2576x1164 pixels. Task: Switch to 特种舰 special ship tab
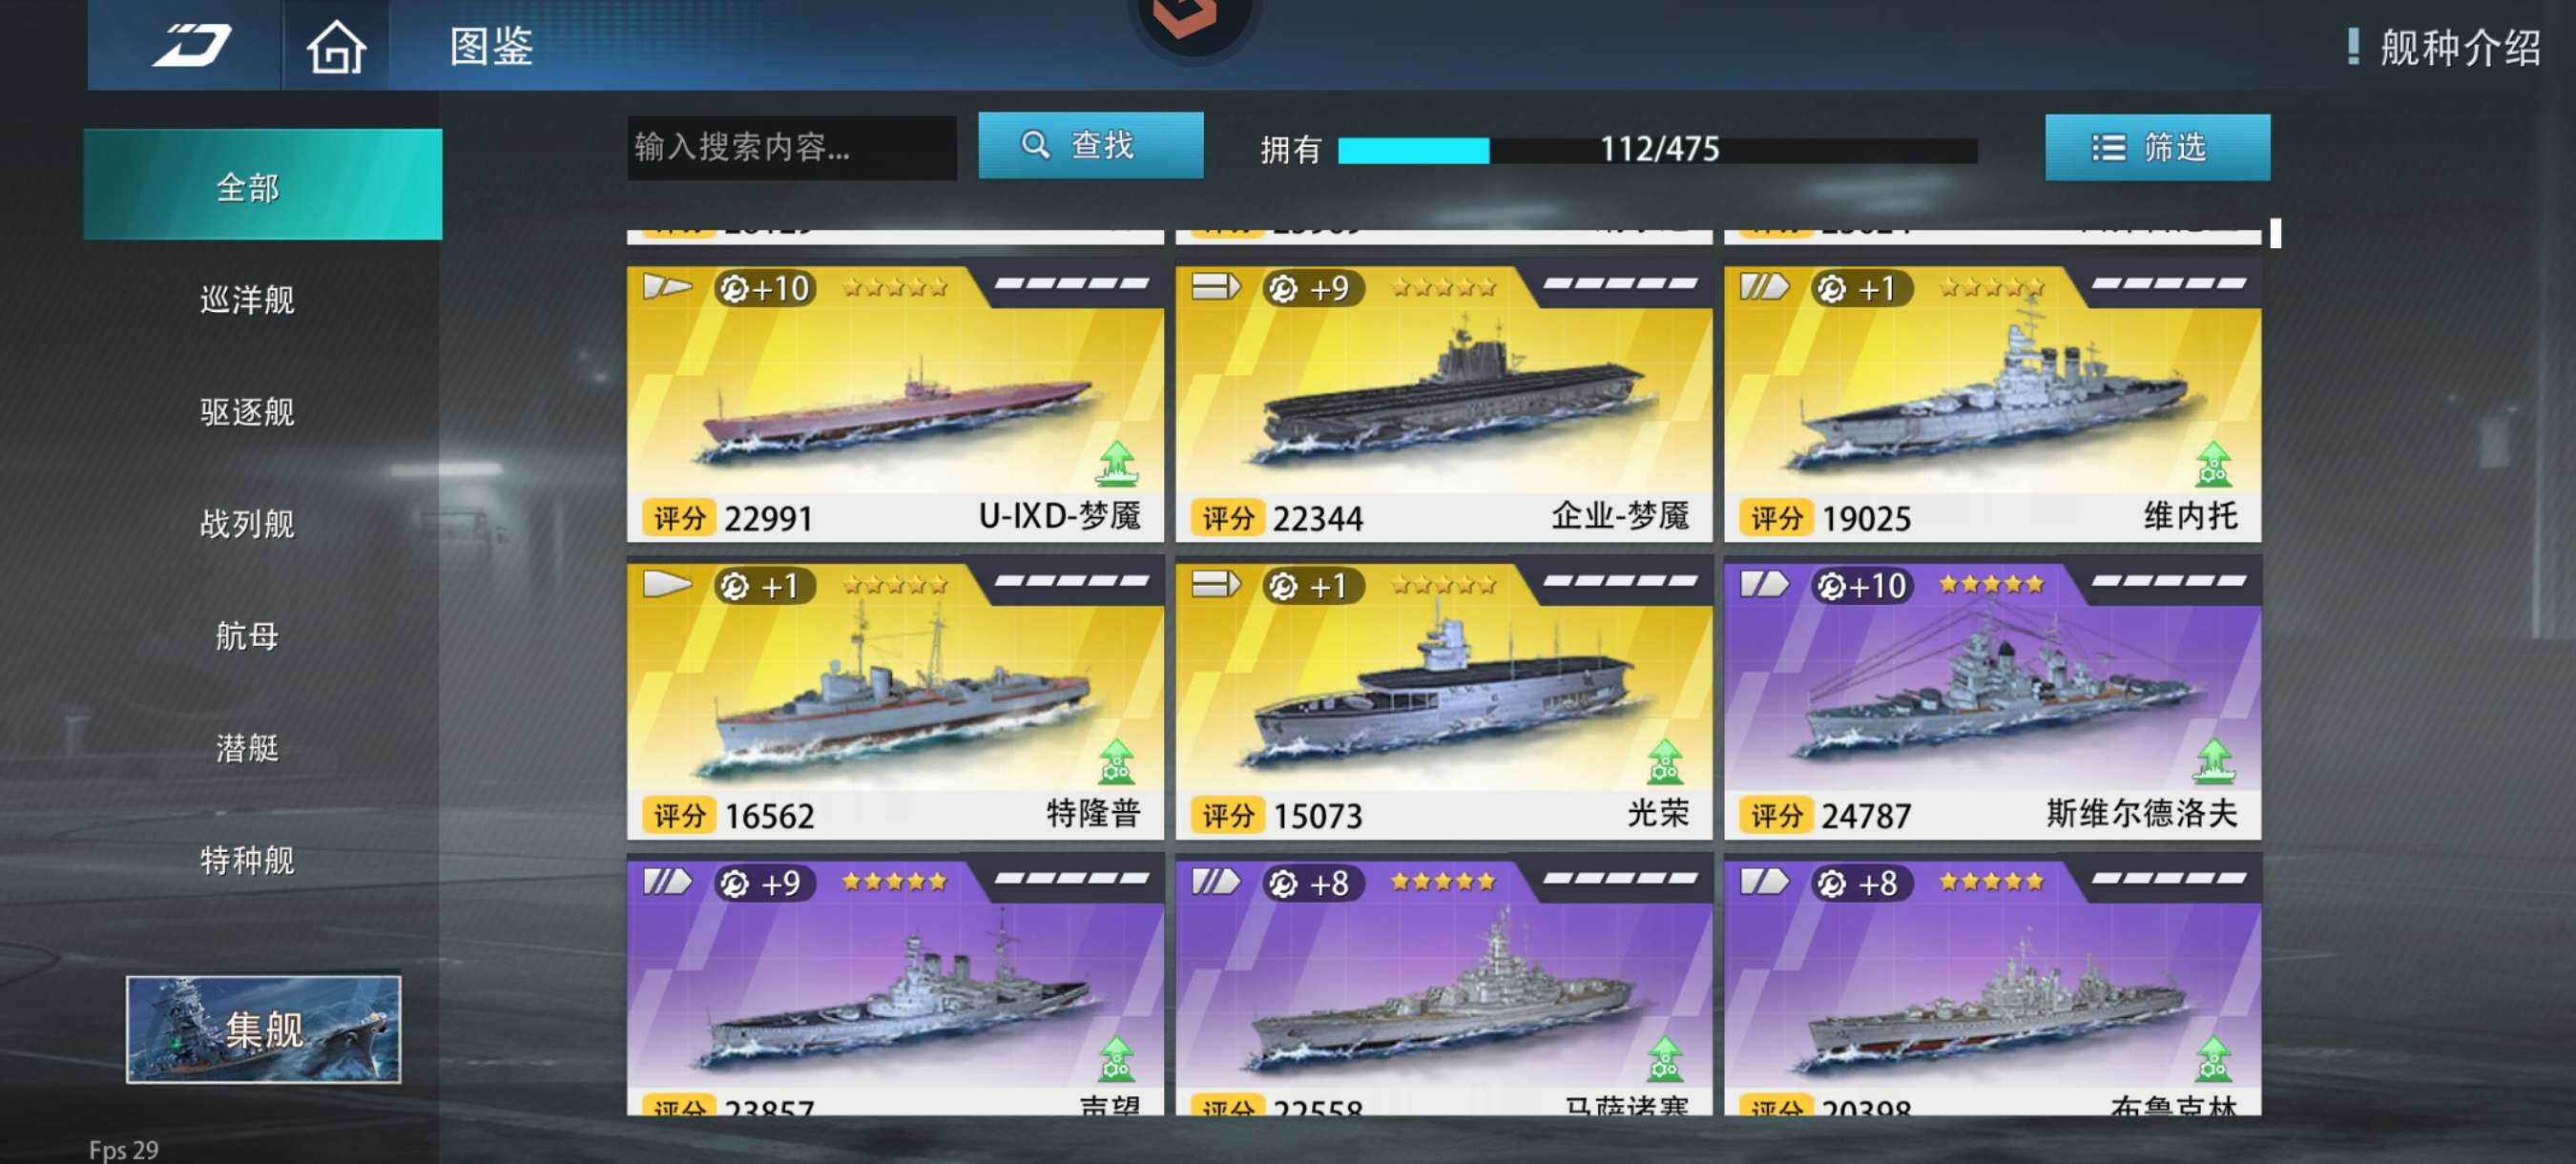pos(247,859)
